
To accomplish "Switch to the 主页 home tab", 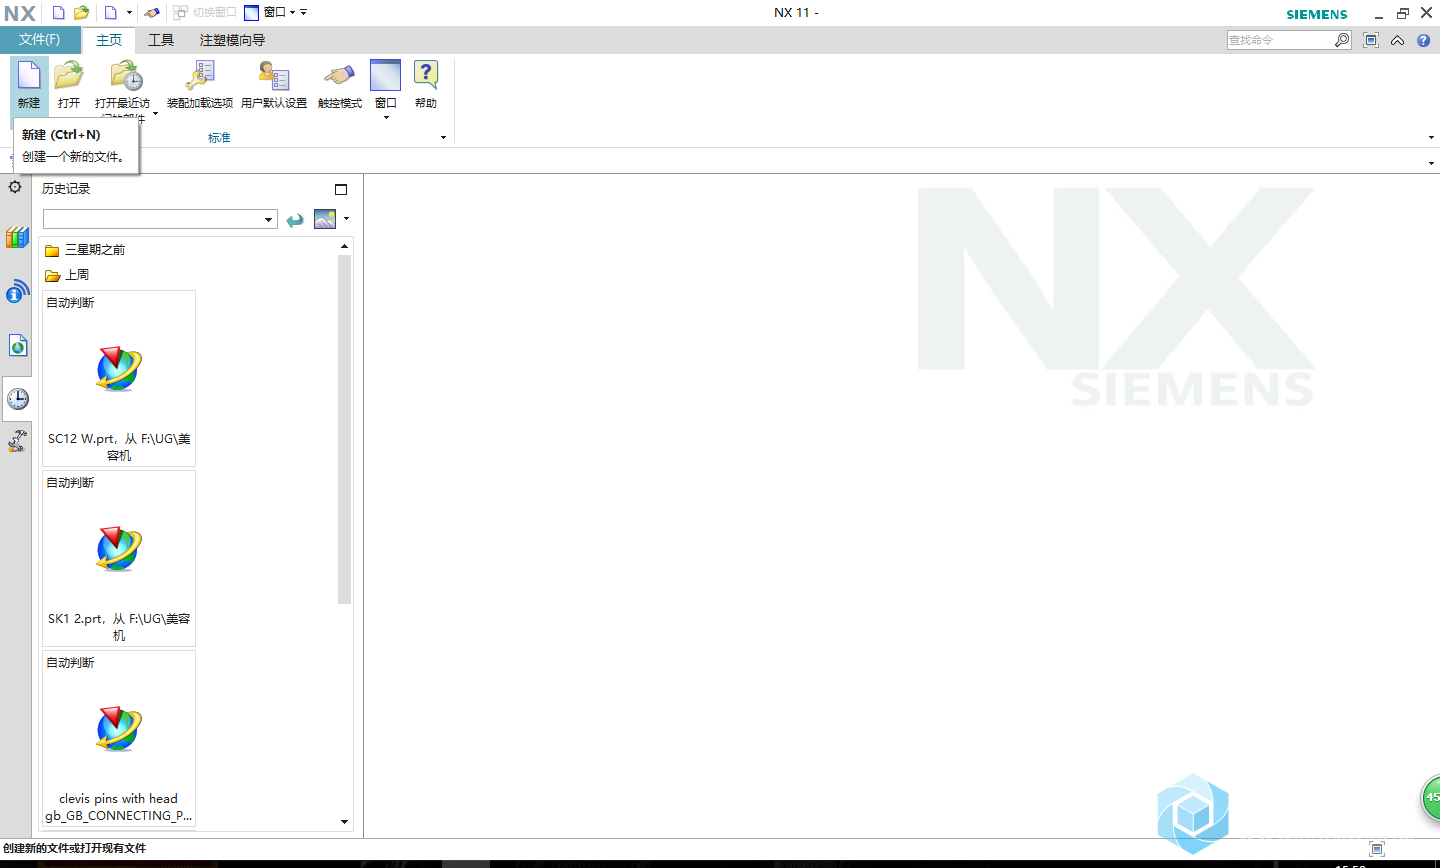I will pyautogui.click(x=109, y=40).
